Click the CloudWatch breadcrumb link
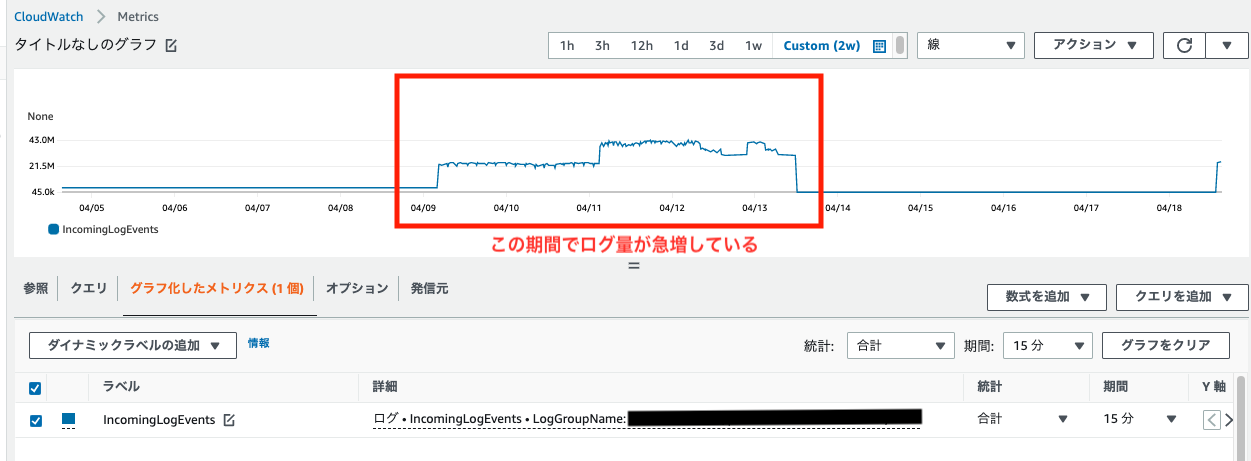1251x461 pixels. (47, 17)
